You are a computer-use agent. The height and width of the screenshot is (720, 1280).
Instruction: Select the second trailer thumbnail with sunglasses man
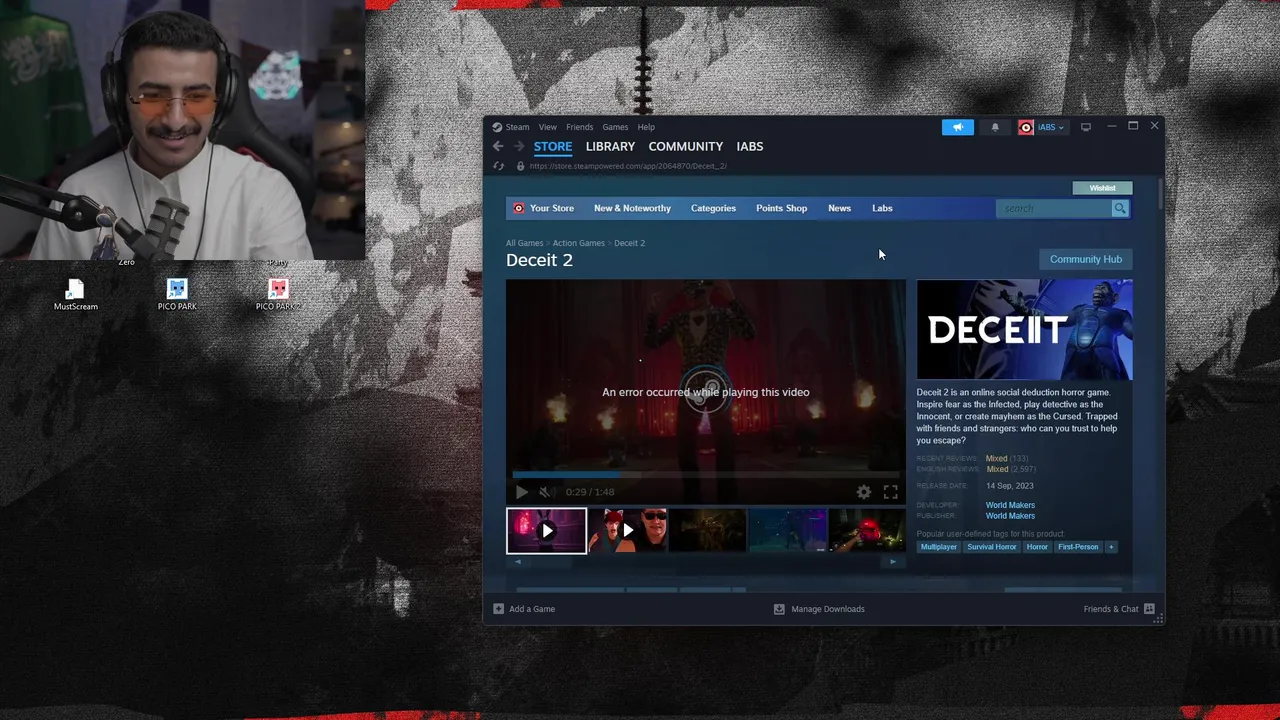tap(627, 531)
